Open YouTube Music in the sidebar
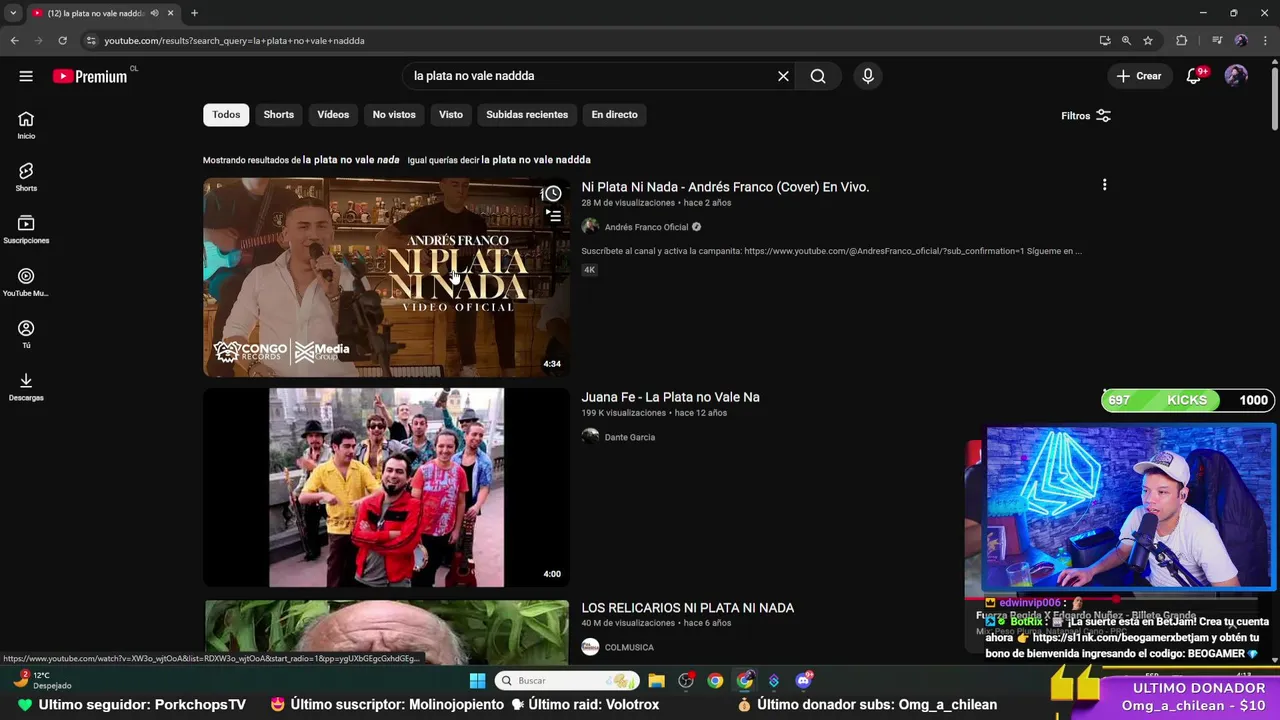1280x720 pixels. (26, 282)
